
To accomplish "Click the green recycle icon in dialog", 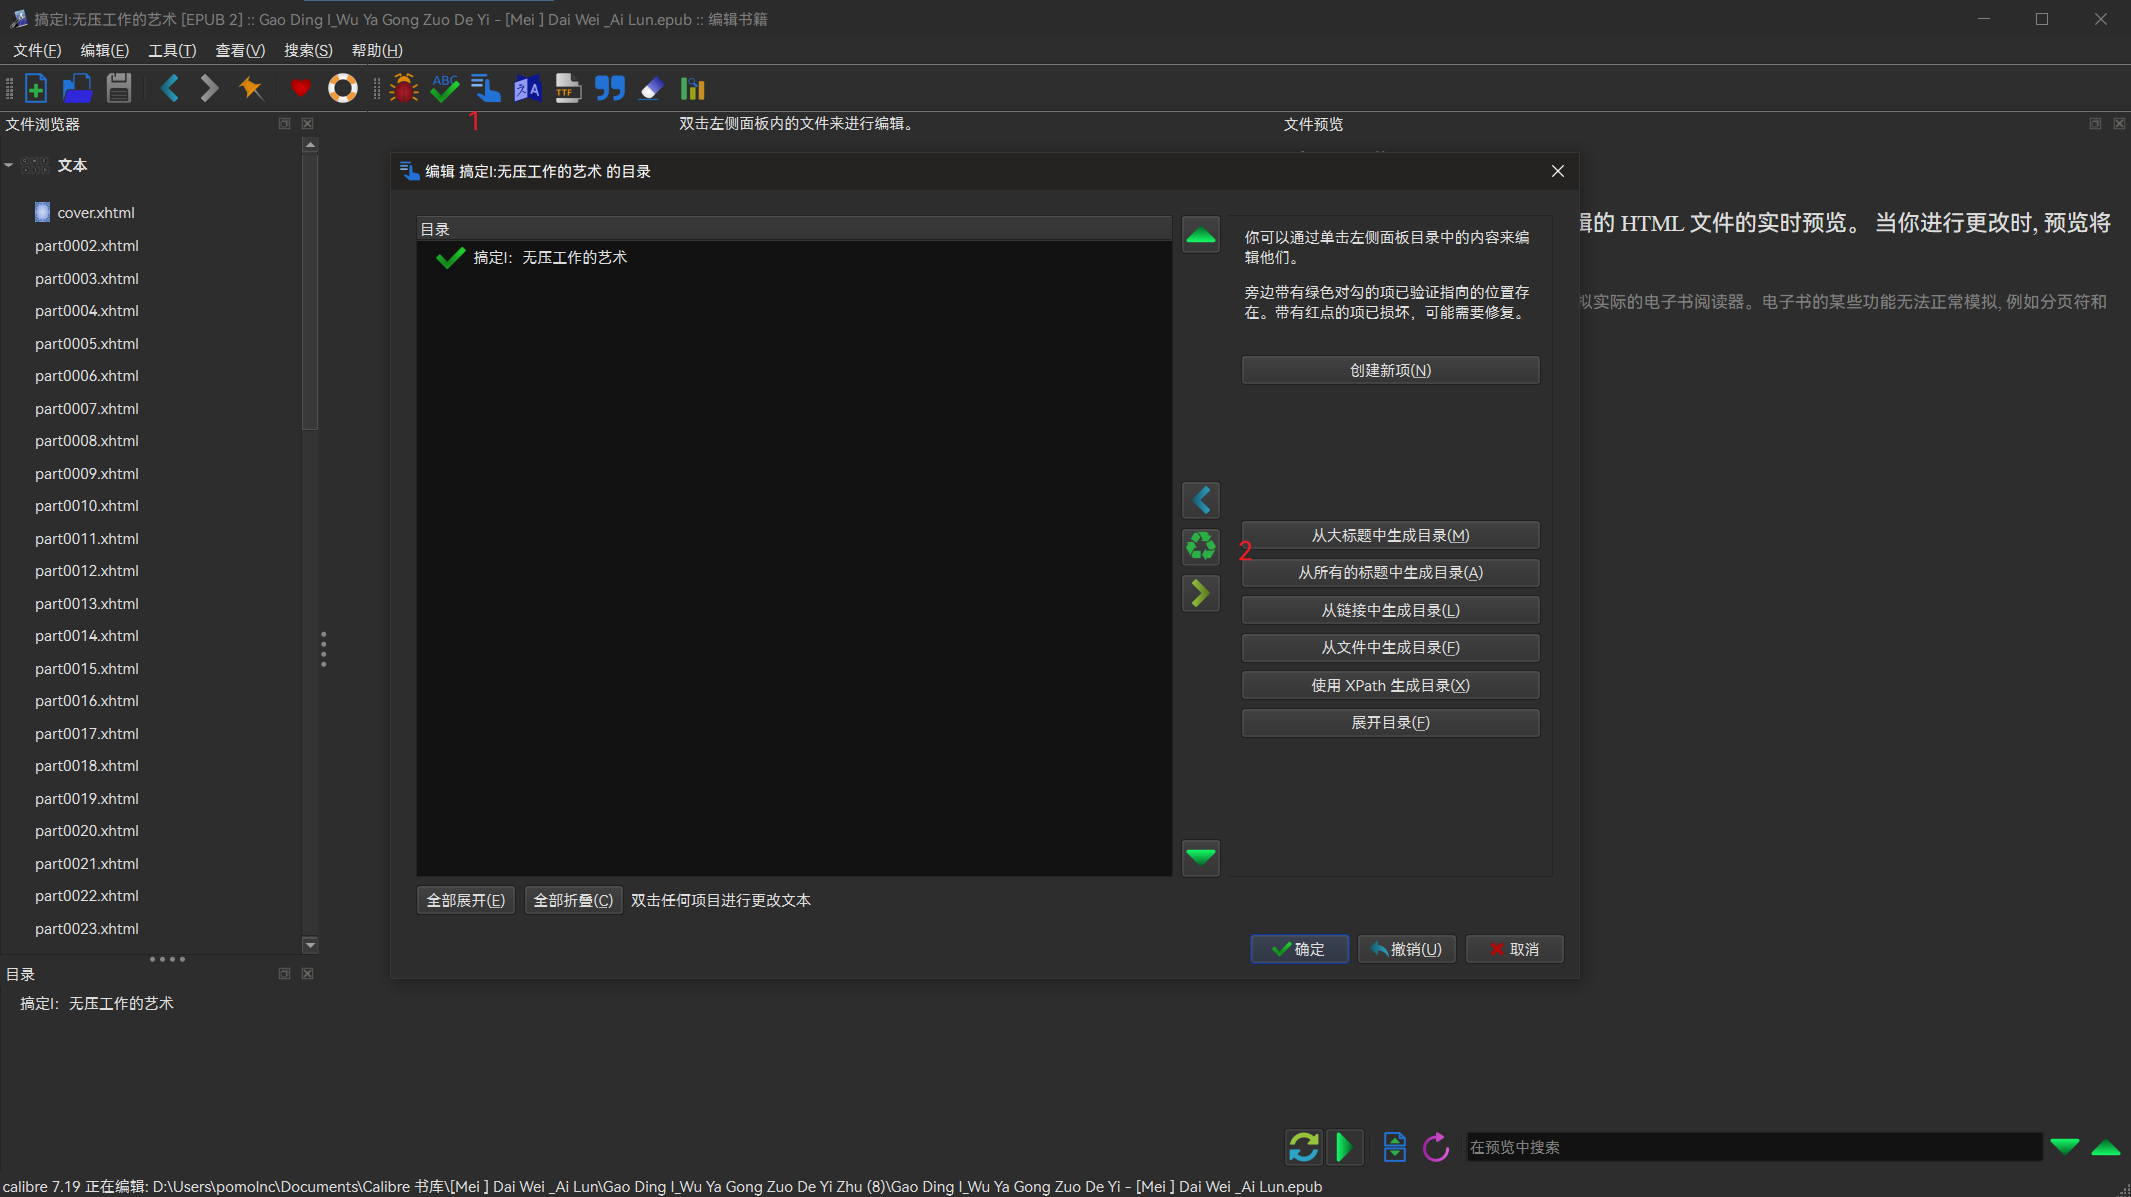I will point(1200,546).
